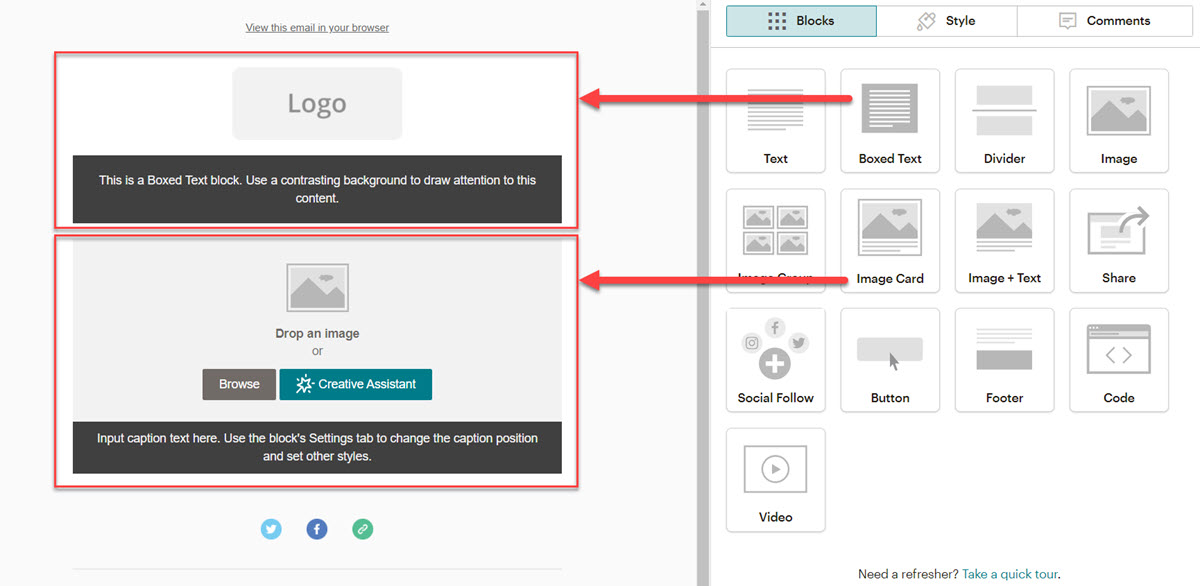
Task: Select the Text content block
Action: click(776, 121)
